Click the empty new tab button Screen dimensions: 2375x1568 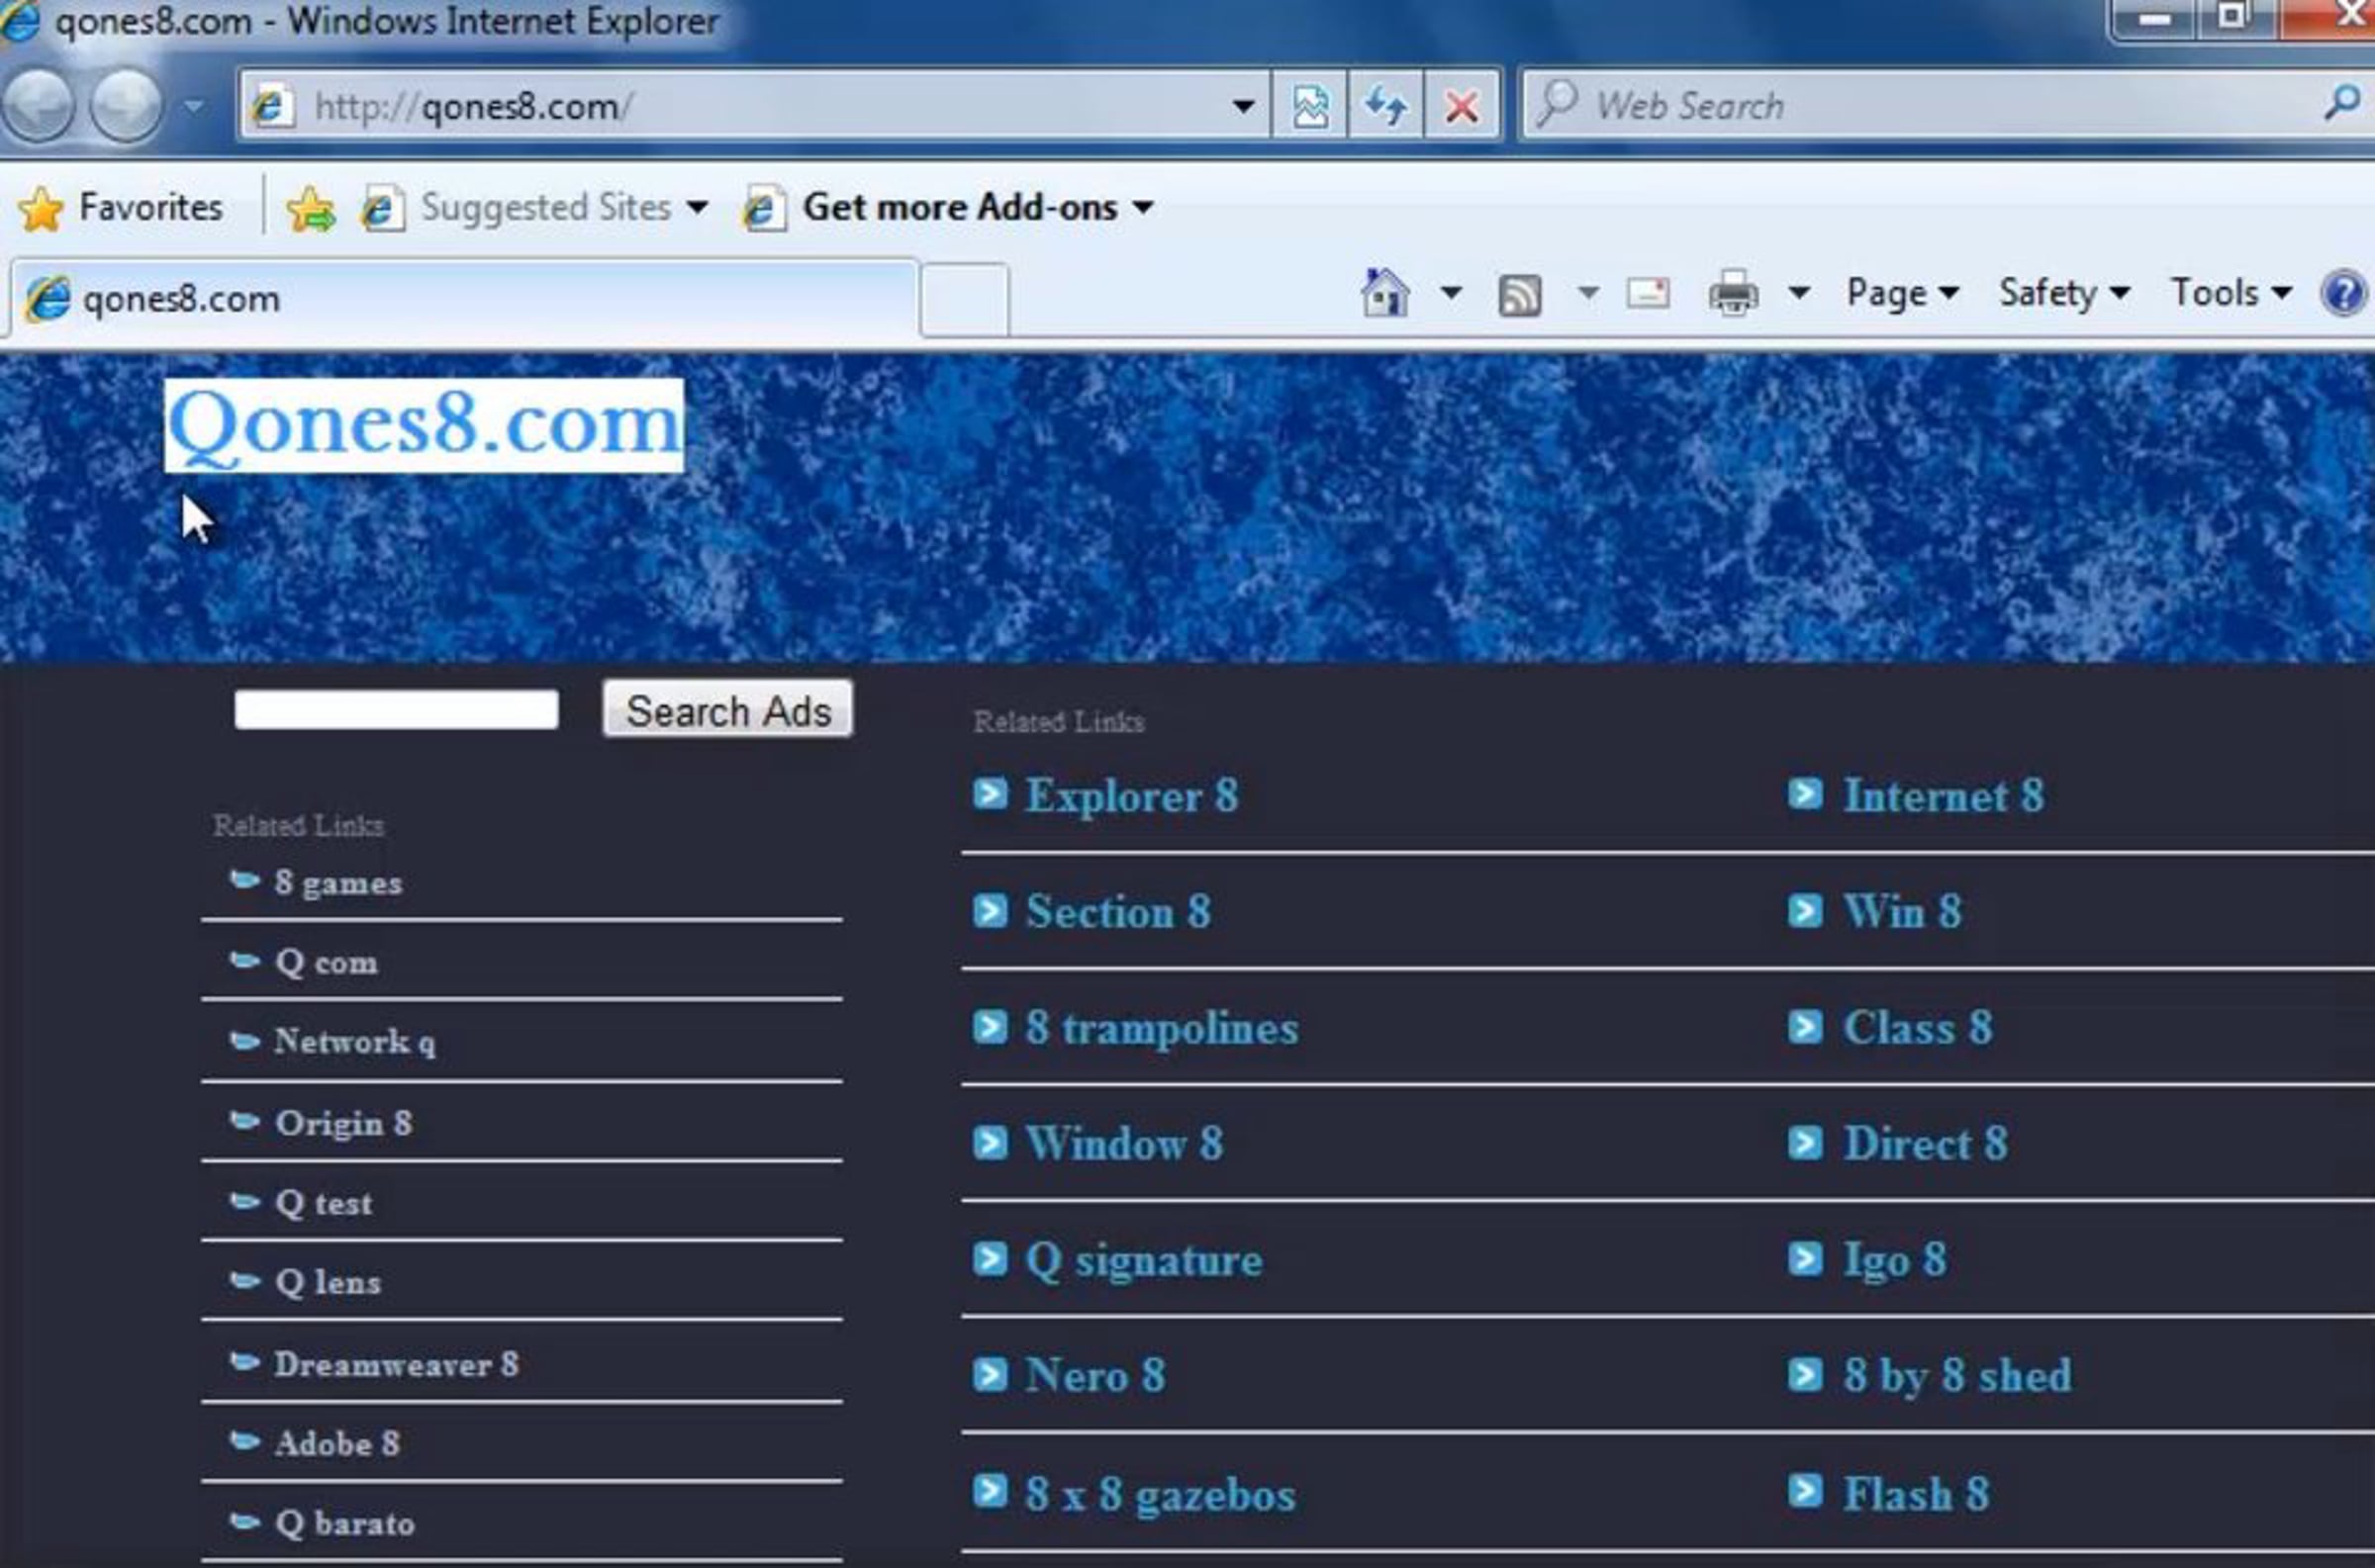pos(964,298)
